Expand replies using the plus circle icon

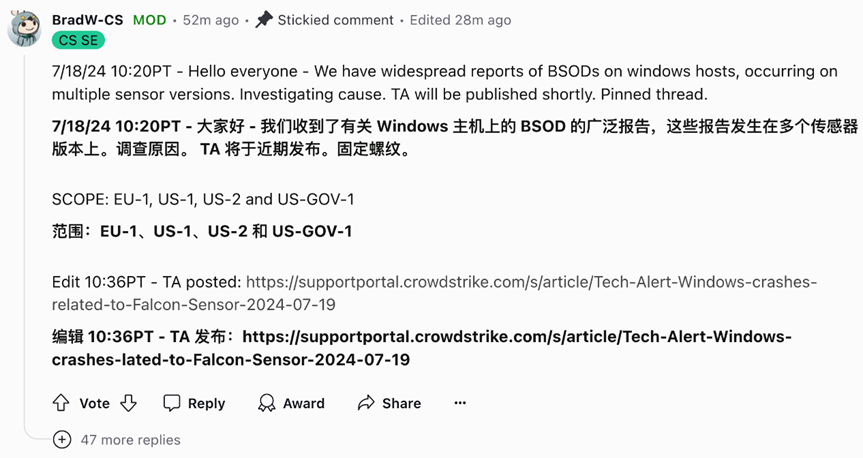coord(62,439)
